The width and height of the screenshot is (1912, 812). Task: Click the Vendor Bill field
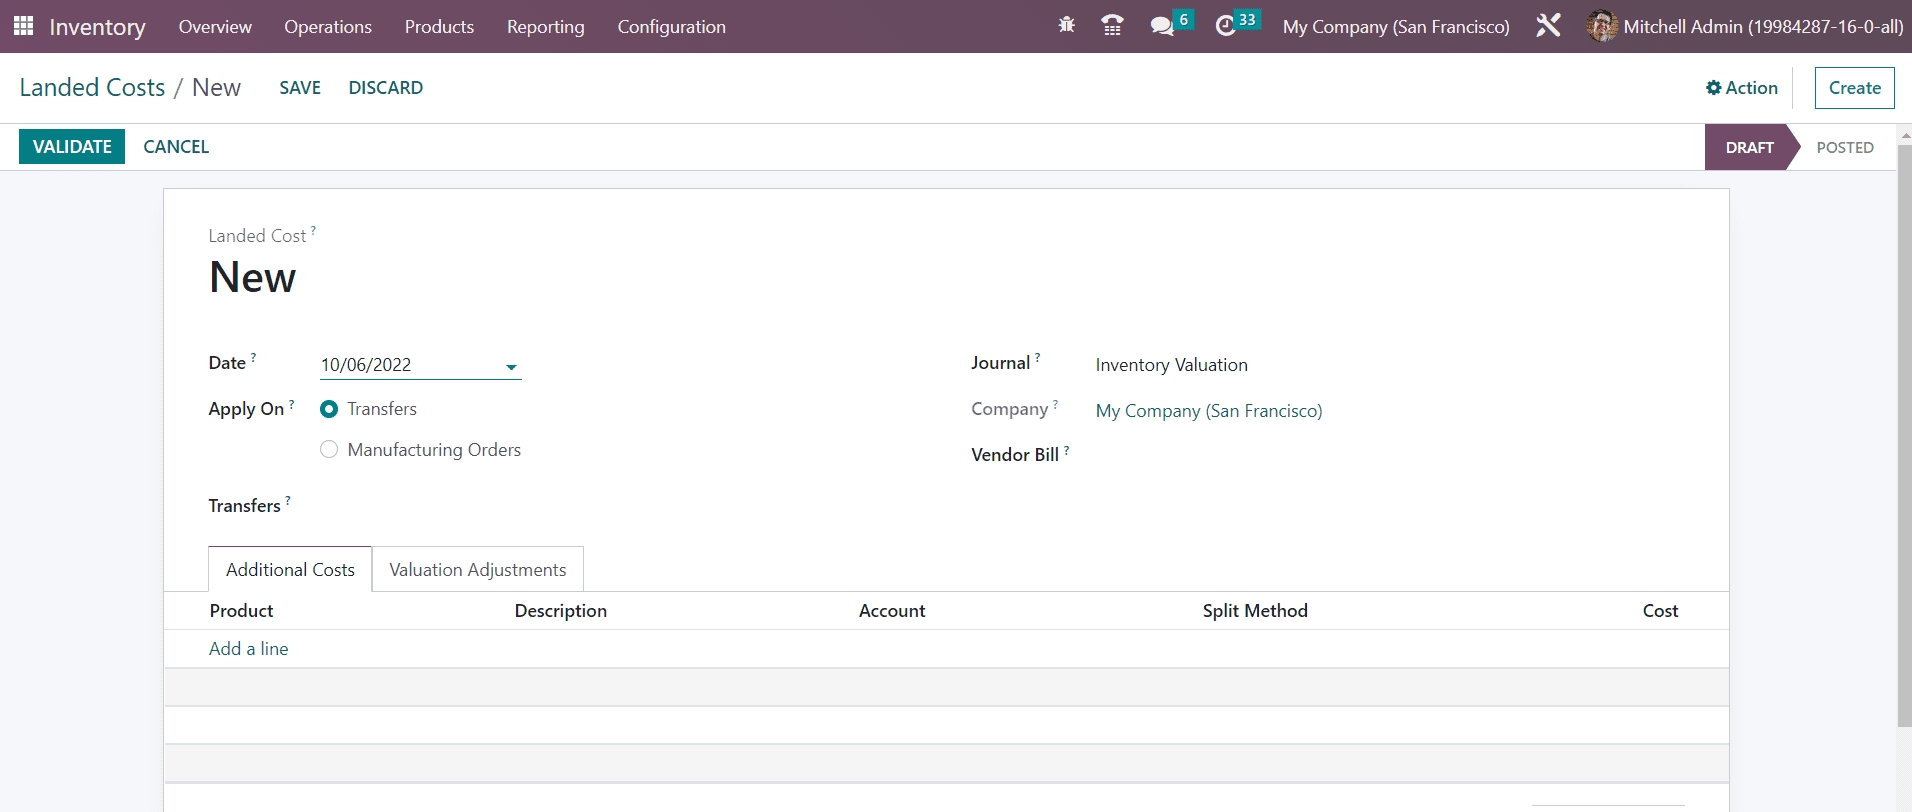(x=1390, y=455)
